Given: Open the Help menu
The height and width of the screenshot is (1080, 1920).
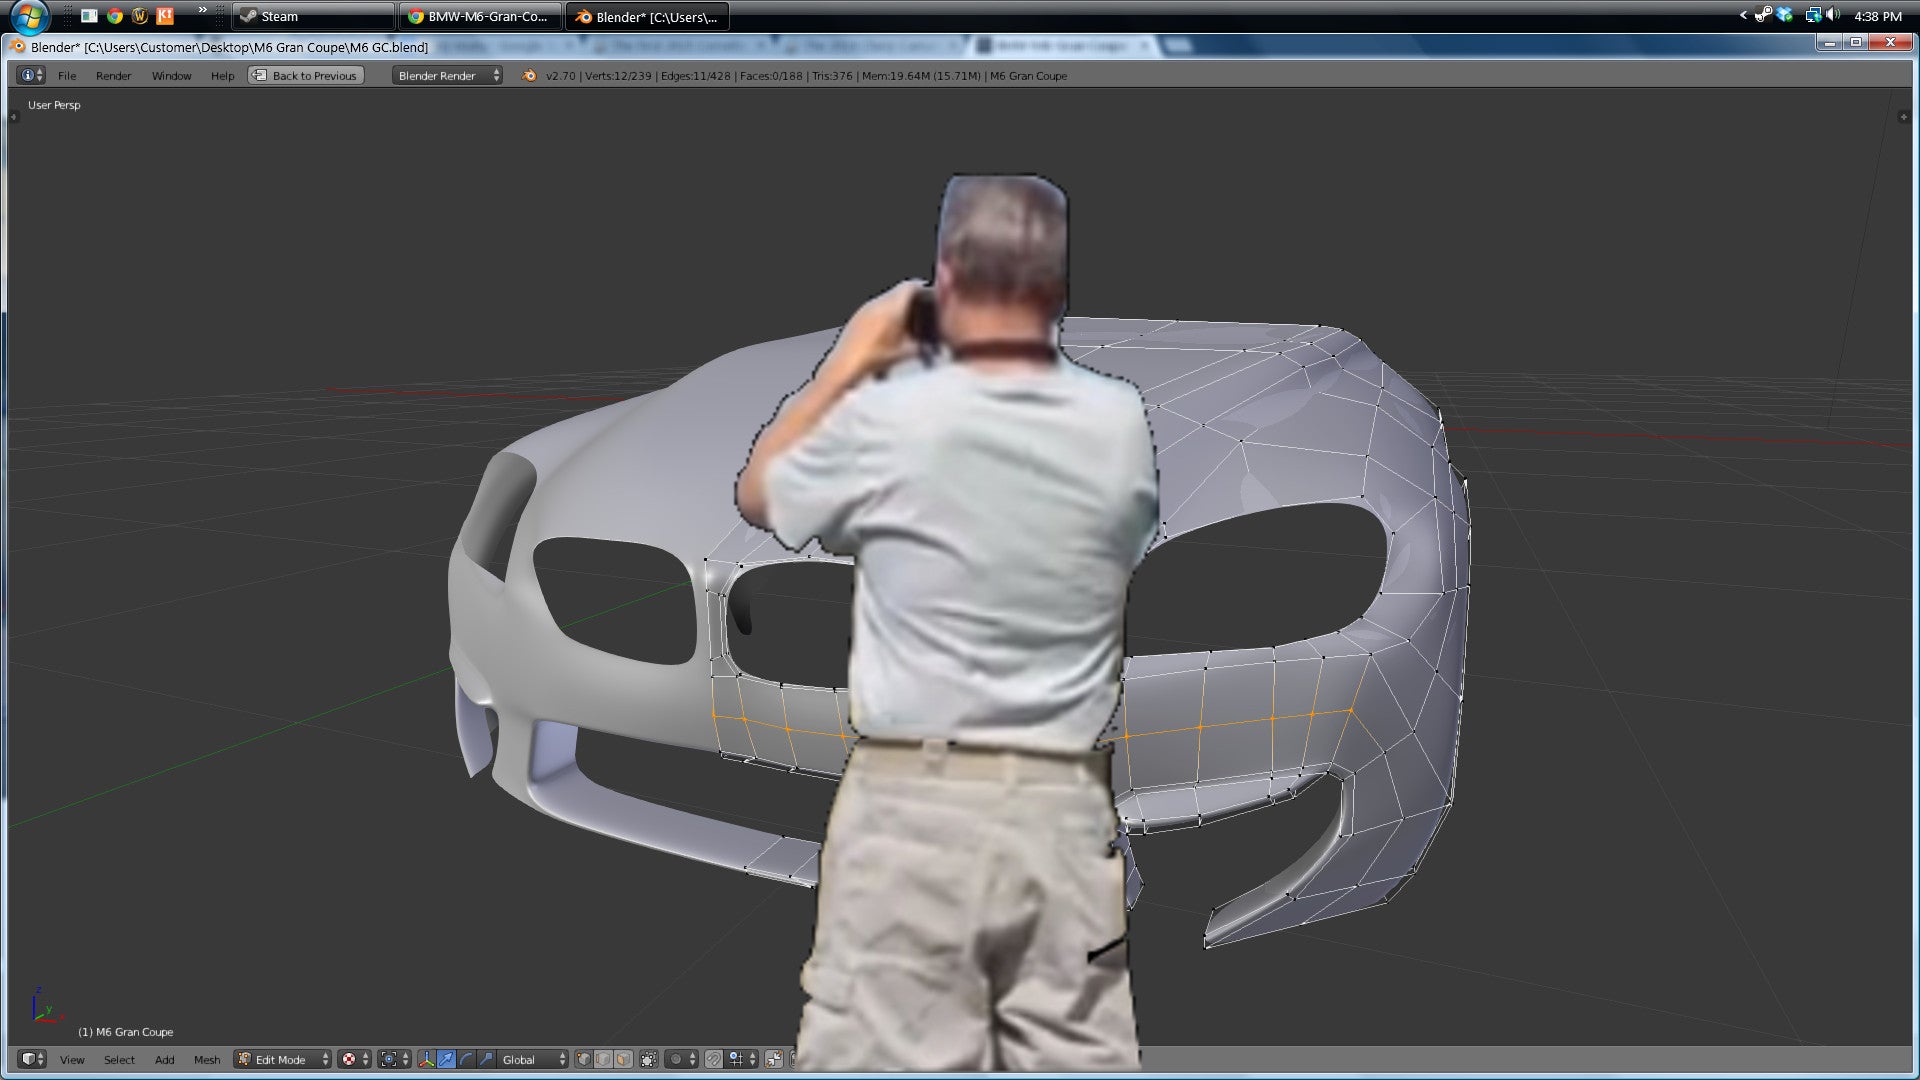Looking at the screenshot, I should tap(222, 76).
